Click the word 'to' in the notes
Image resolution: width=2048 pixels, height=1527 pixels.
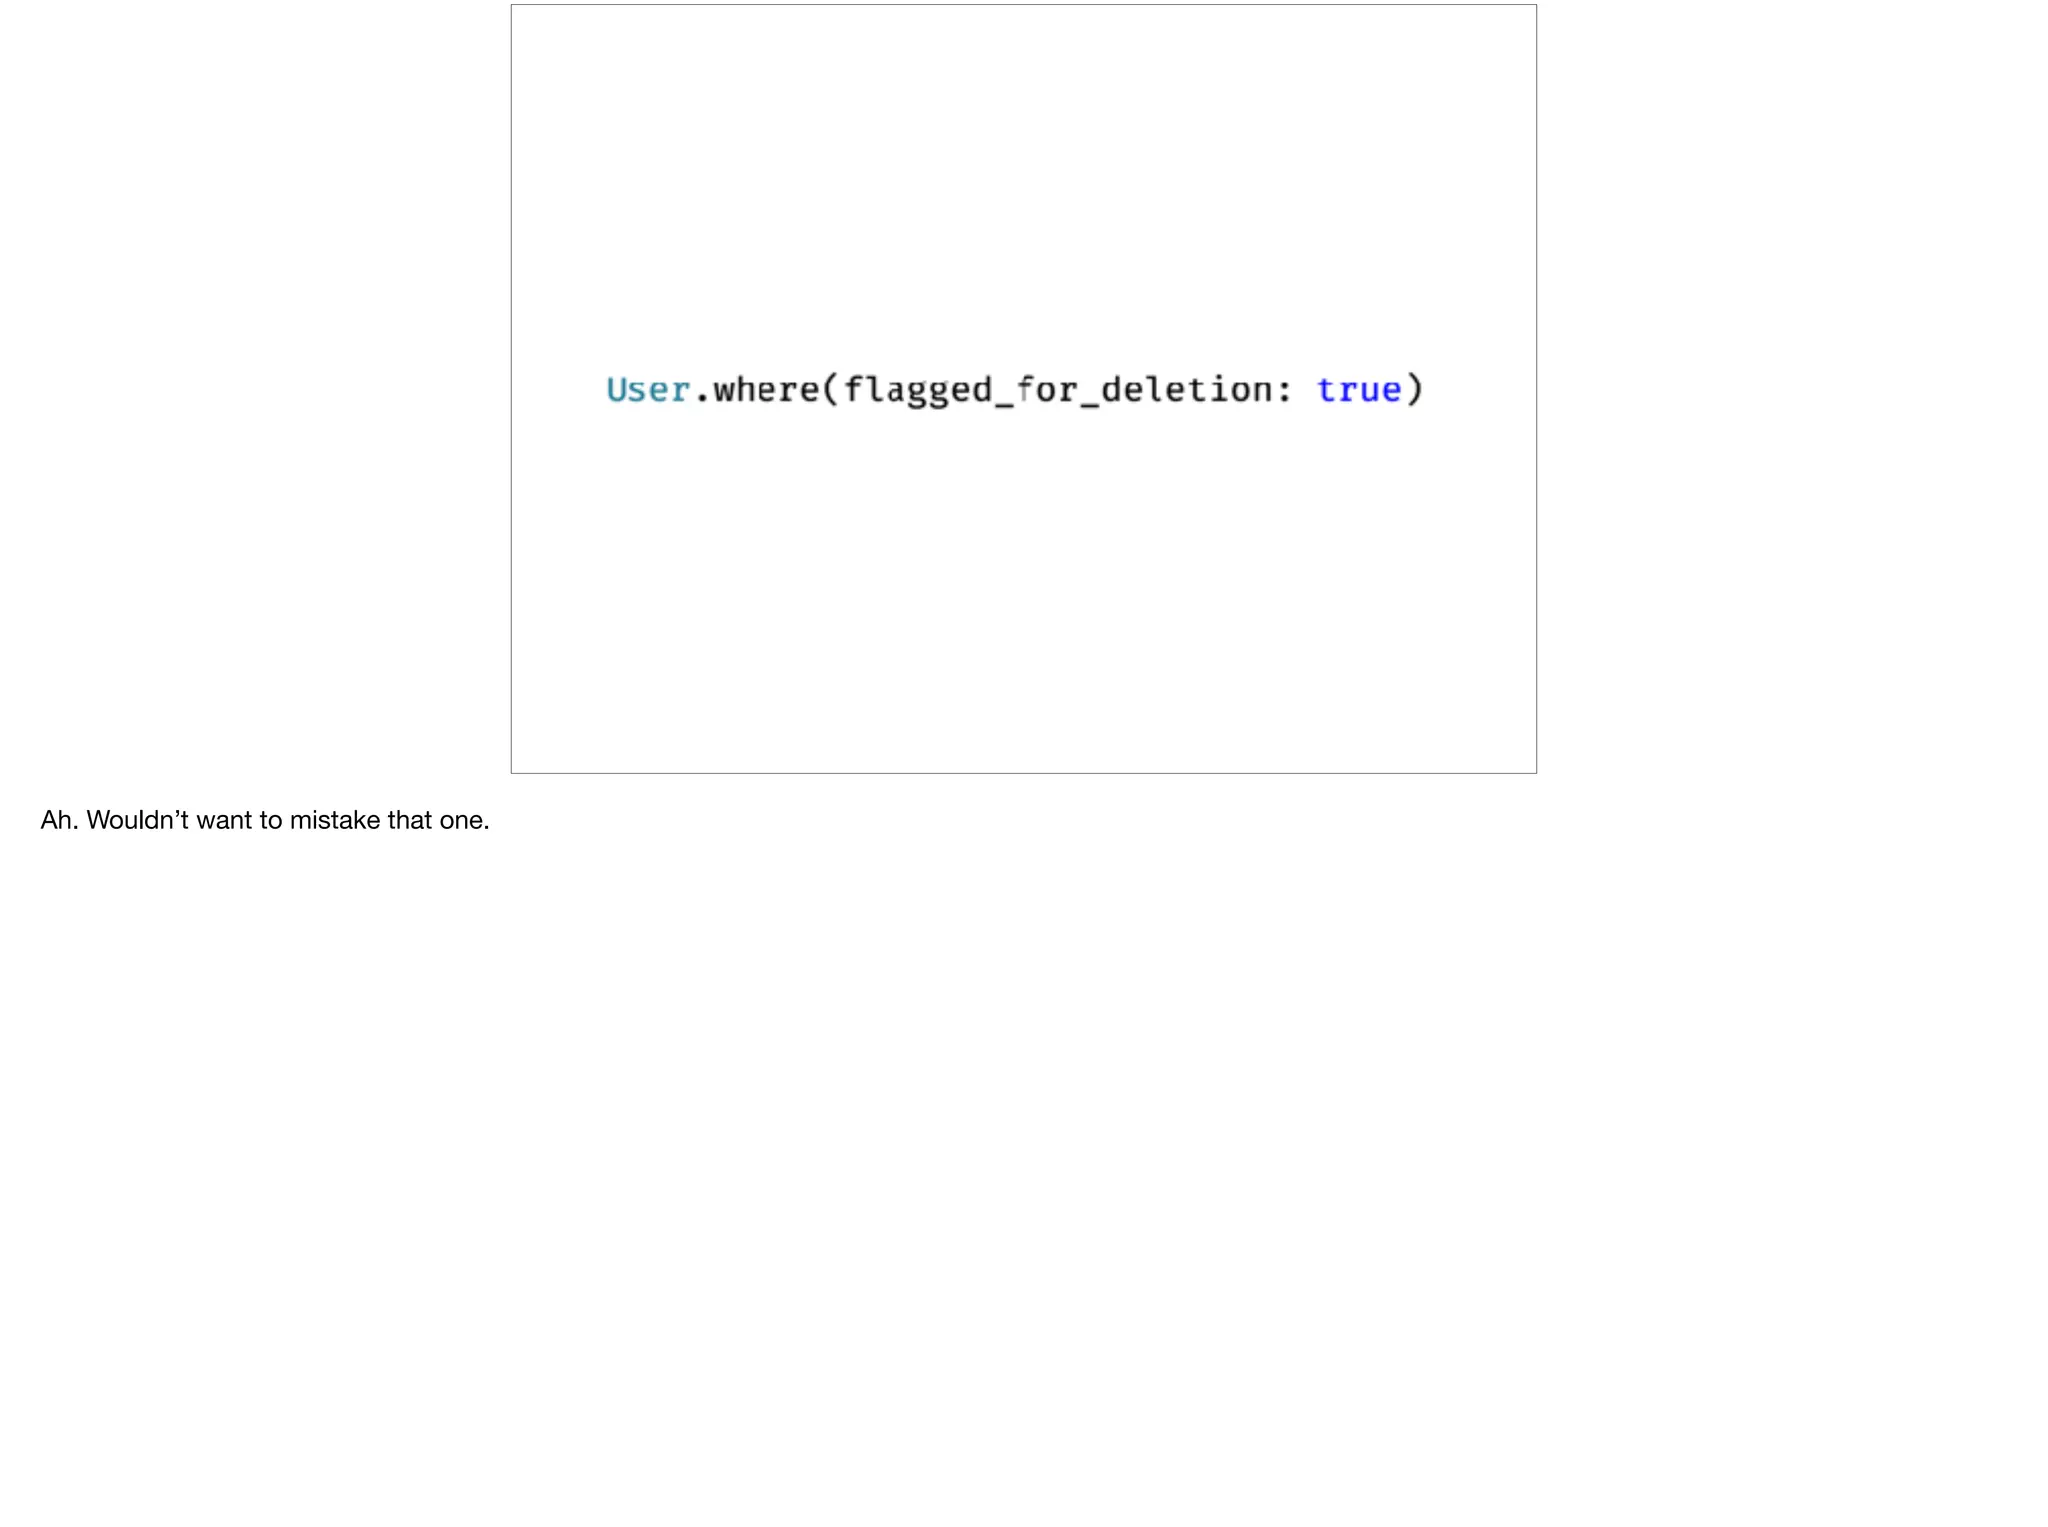click(271, 821)
